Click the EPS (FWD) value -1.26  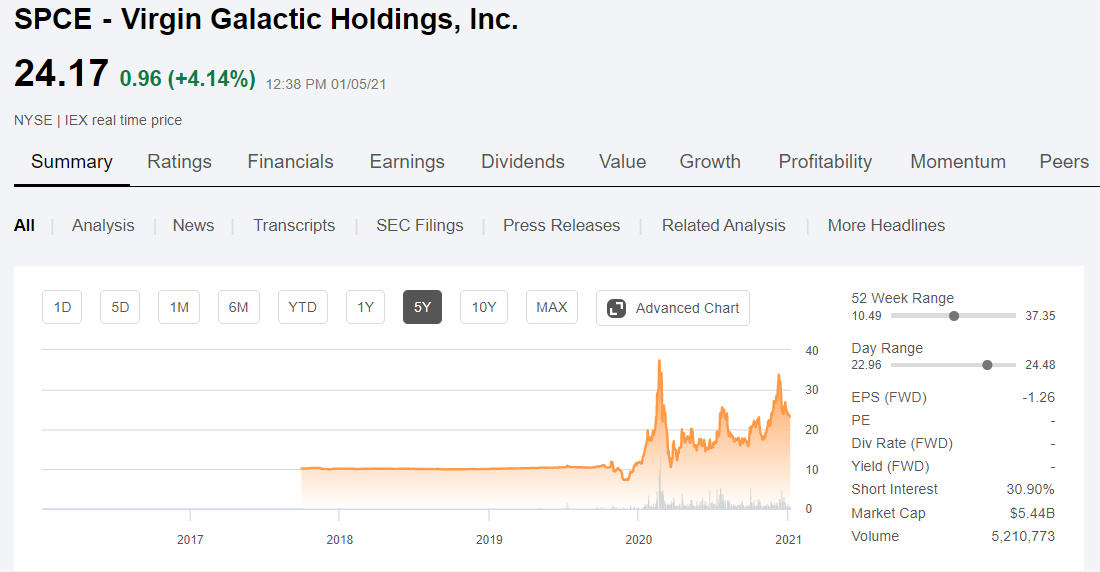point(1038,397)
